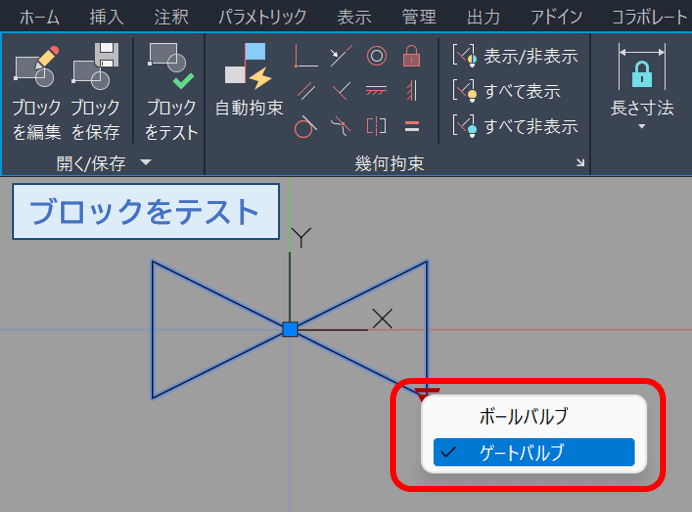The width and height of the screenshot is (692, 512).
Task: Click すべて表示 to show all constraints
Action: click(506, 91)
